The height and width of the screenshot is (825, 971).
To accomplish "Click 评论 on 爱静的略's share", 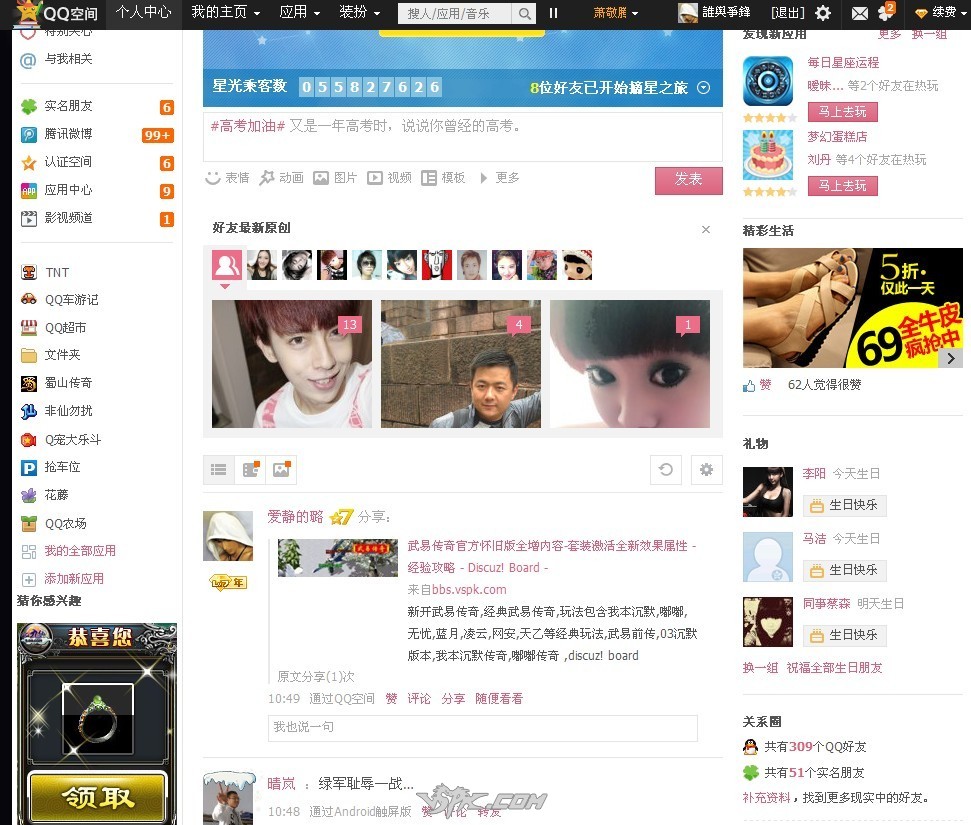I will (x=419, y=699).
